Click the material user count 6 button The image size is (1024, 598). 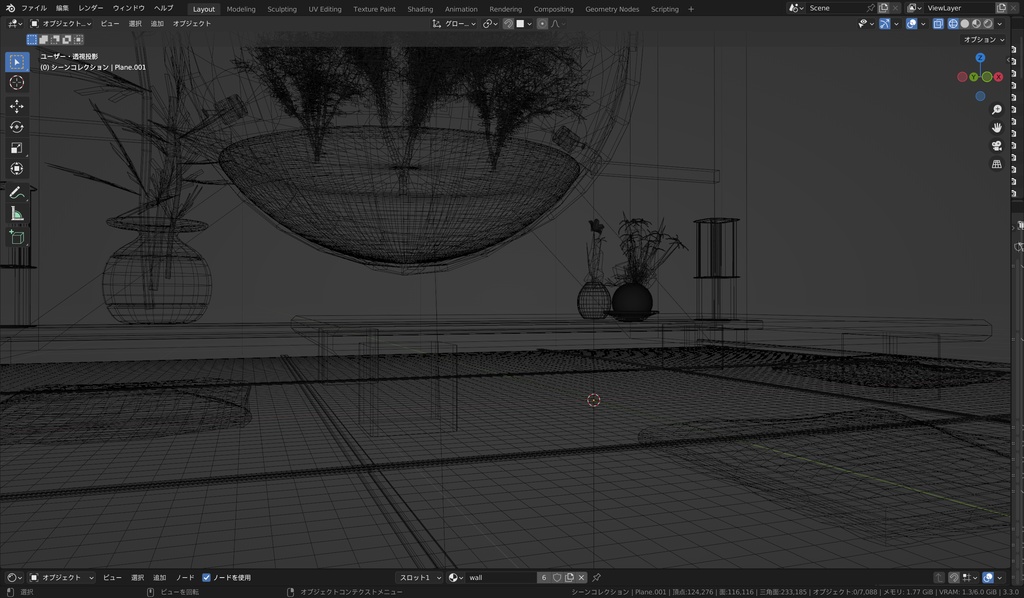[543, 578]
